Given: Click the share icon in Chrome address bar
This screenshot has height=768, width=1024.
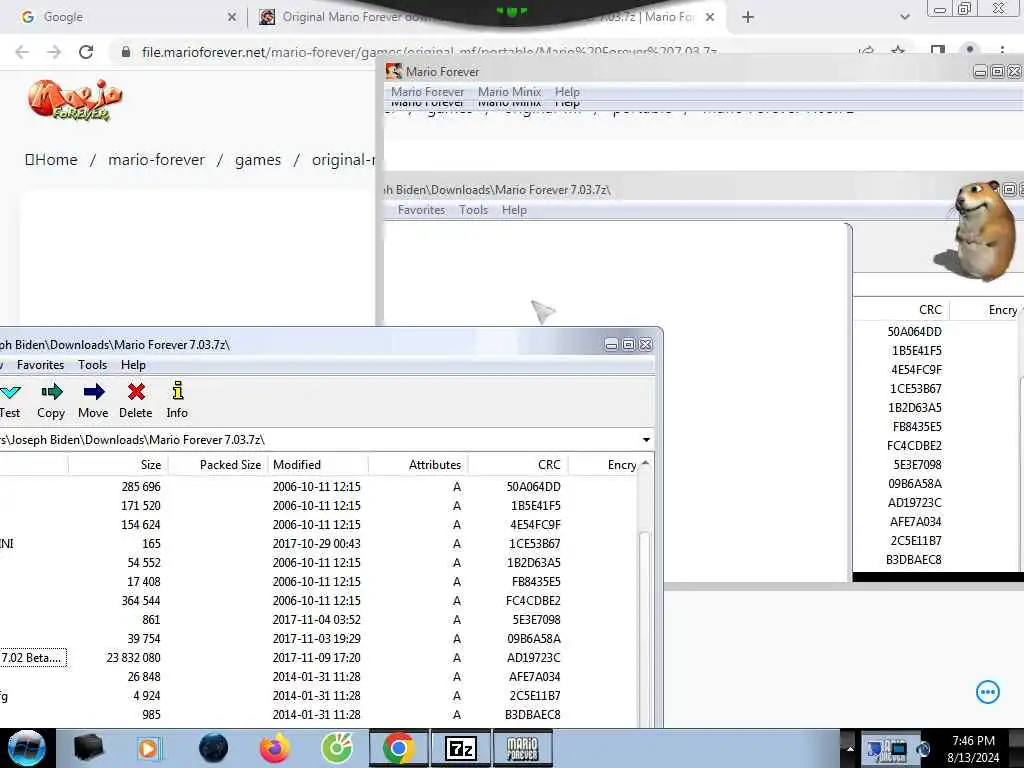Looking at the screenshot, I should point(867,51).
